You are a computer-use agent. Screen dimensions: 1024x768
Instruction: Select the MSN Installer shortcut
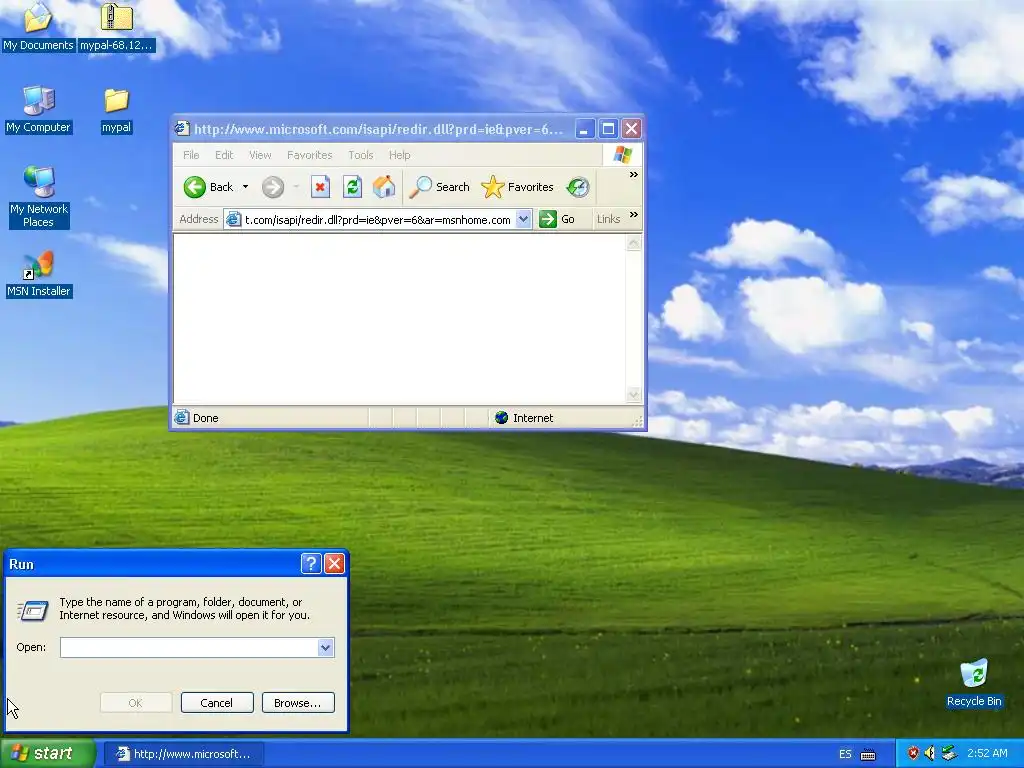(x=39, y=274)
